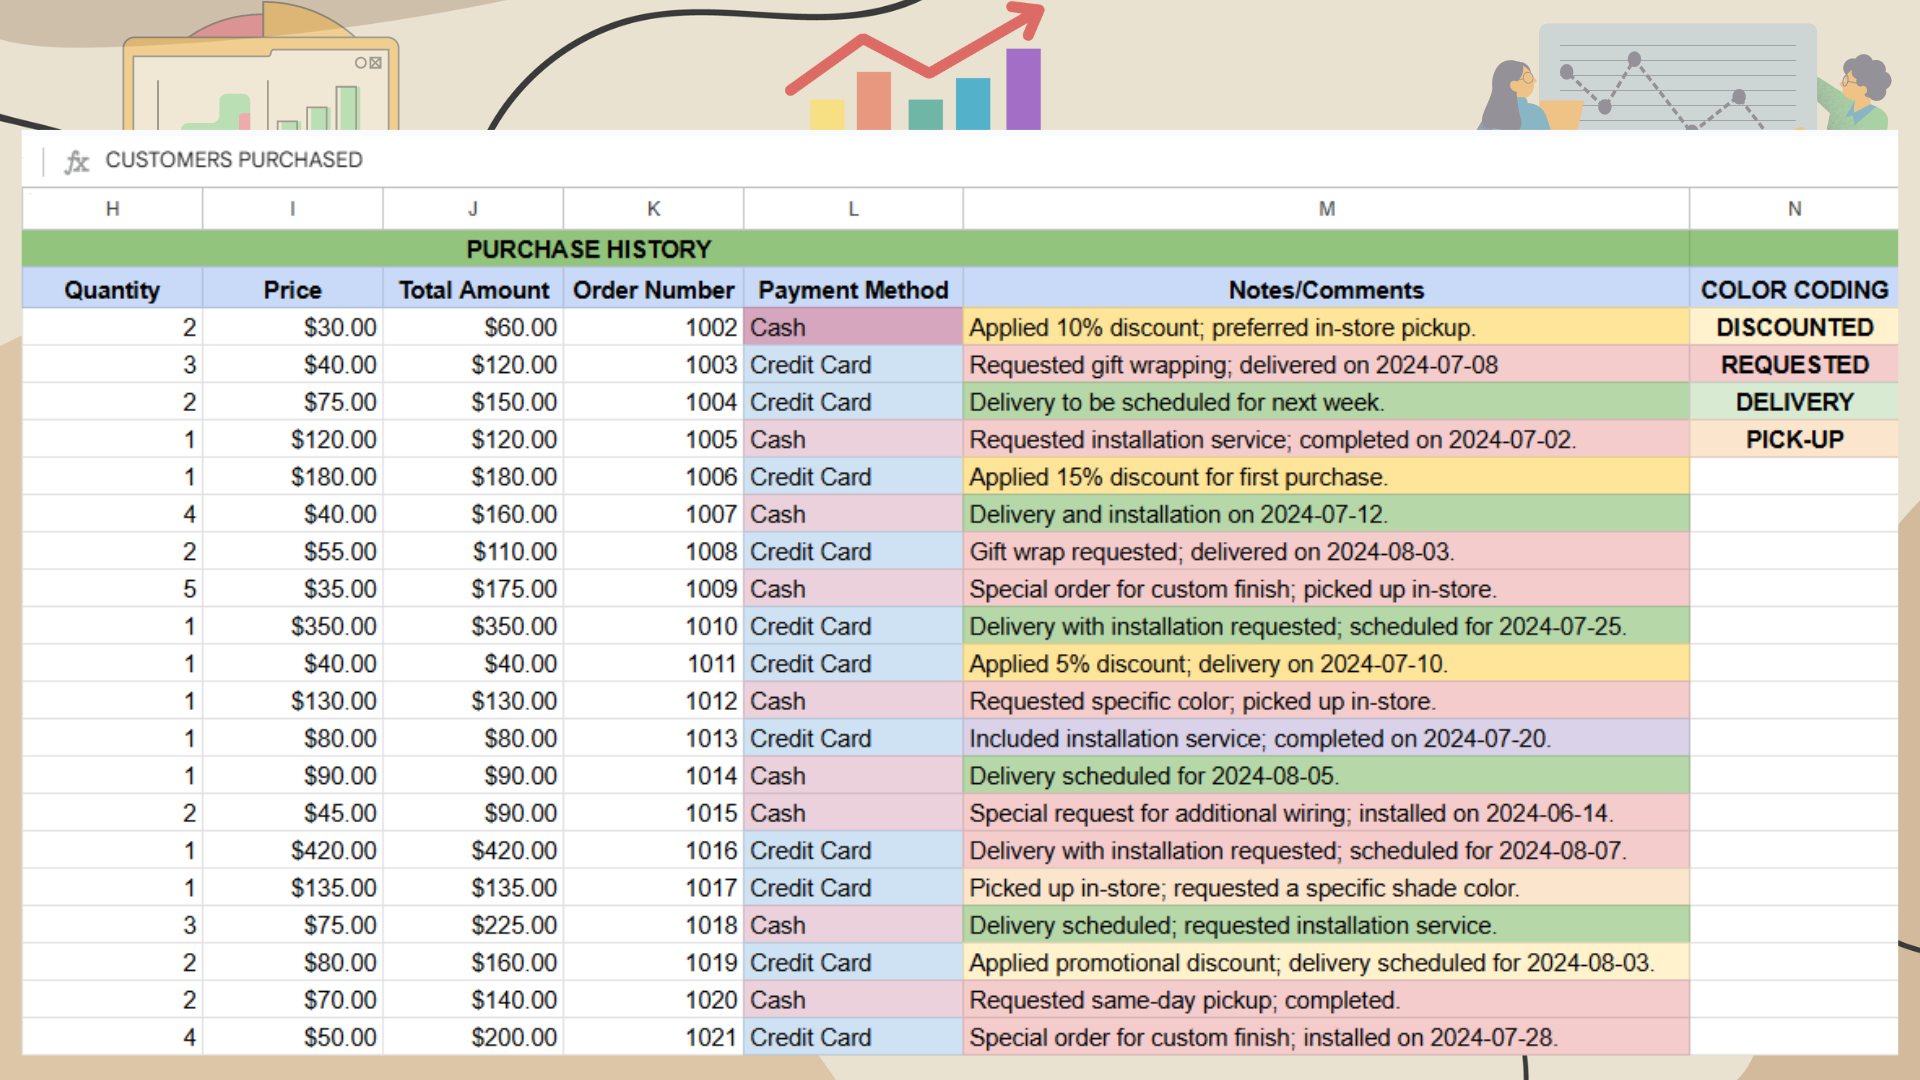Select the Notes/Comments header cell
Screen dimensions: 1920x1080
(1326, 290)
